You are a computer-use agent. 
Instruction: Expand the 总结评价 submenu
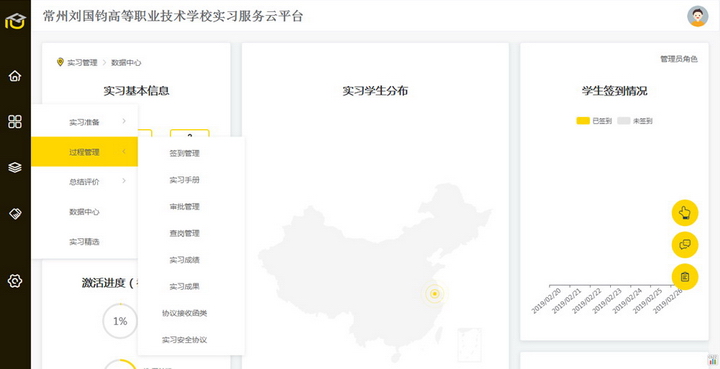coord(84,182)
